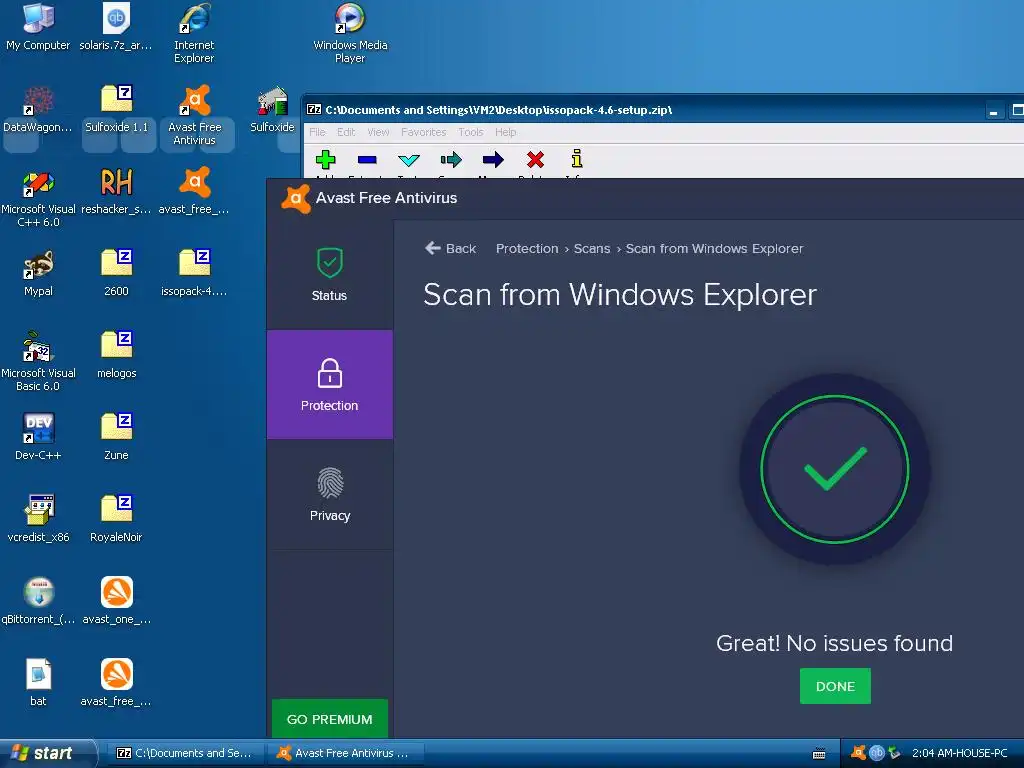Click the taskbar clock showing 2:04 AM
Viewport: 1024px width, 768px height.
pyautogui.click(x=960, y=753)
